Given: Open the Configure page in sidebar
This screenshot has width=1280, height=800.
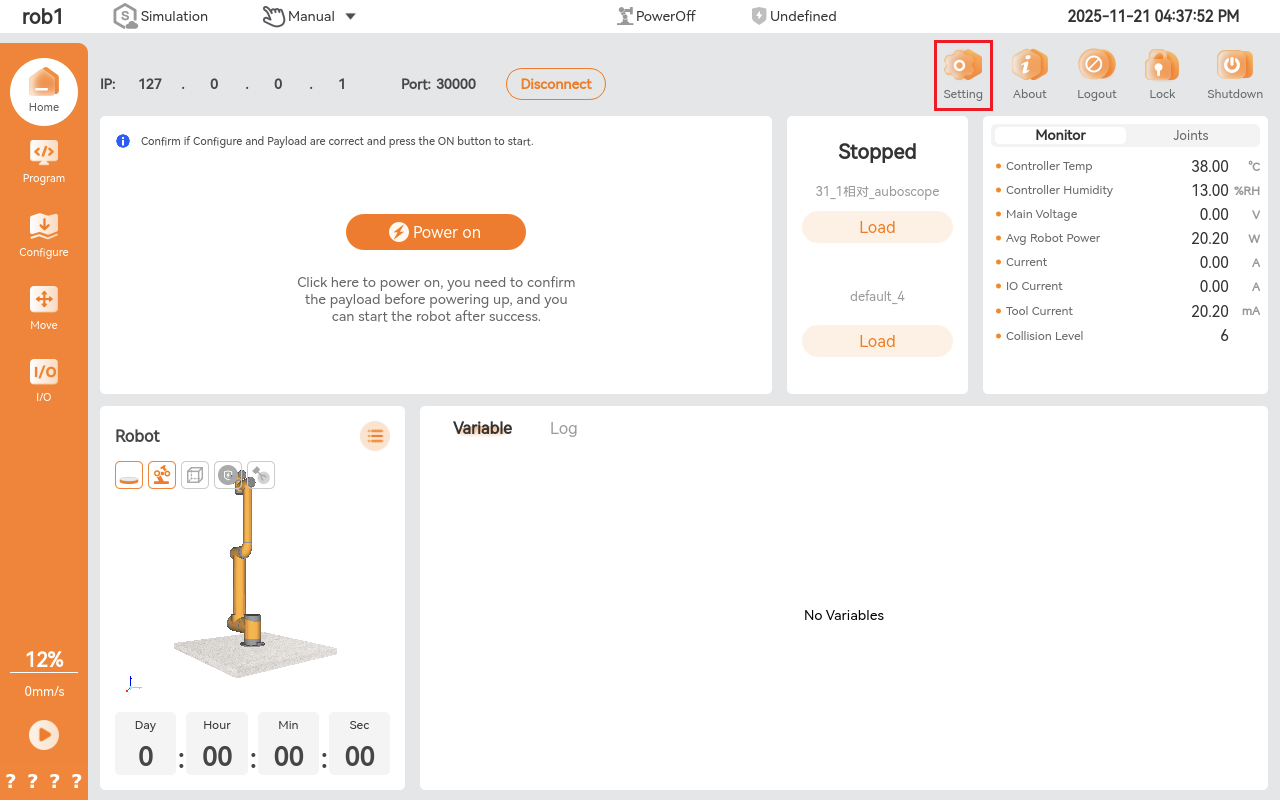Looking at the screenshot, I should point(44,235).
